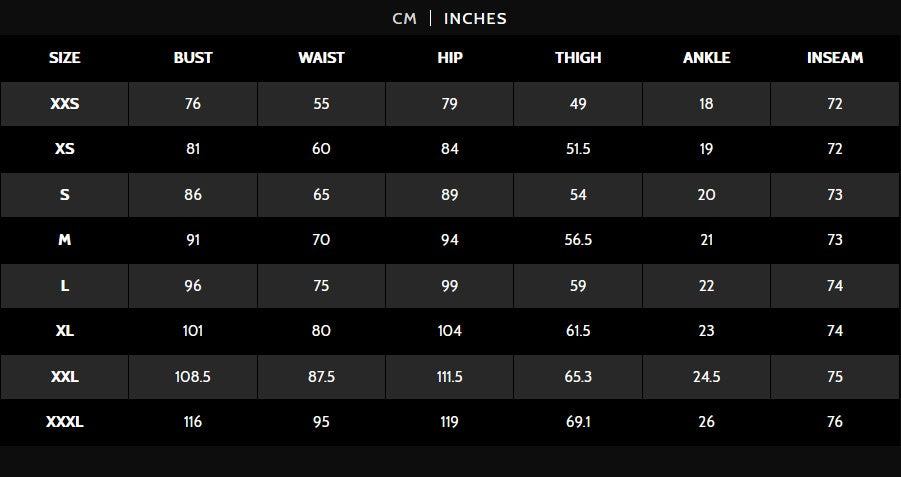The image size is (901, 477).
Task: Click the XXL bust value 108.5
Action: click(193, 377)
